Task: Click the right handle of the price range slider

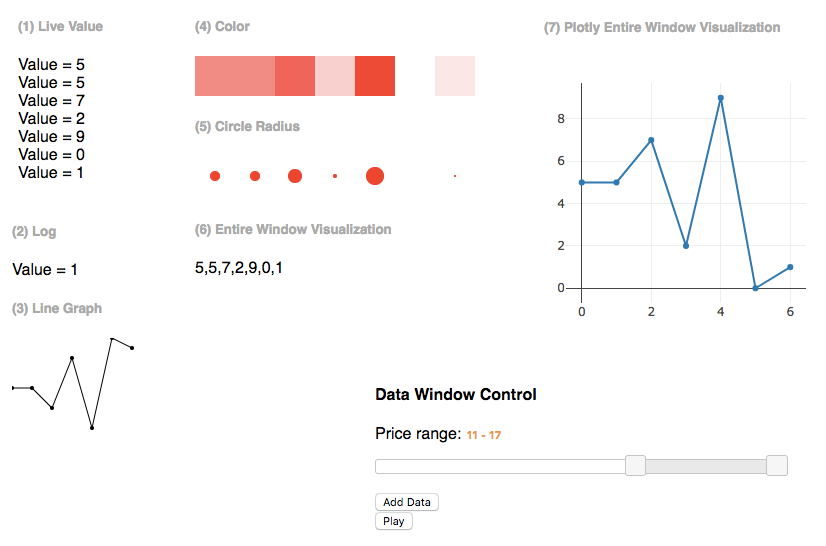Action: (x=777, y=466)
